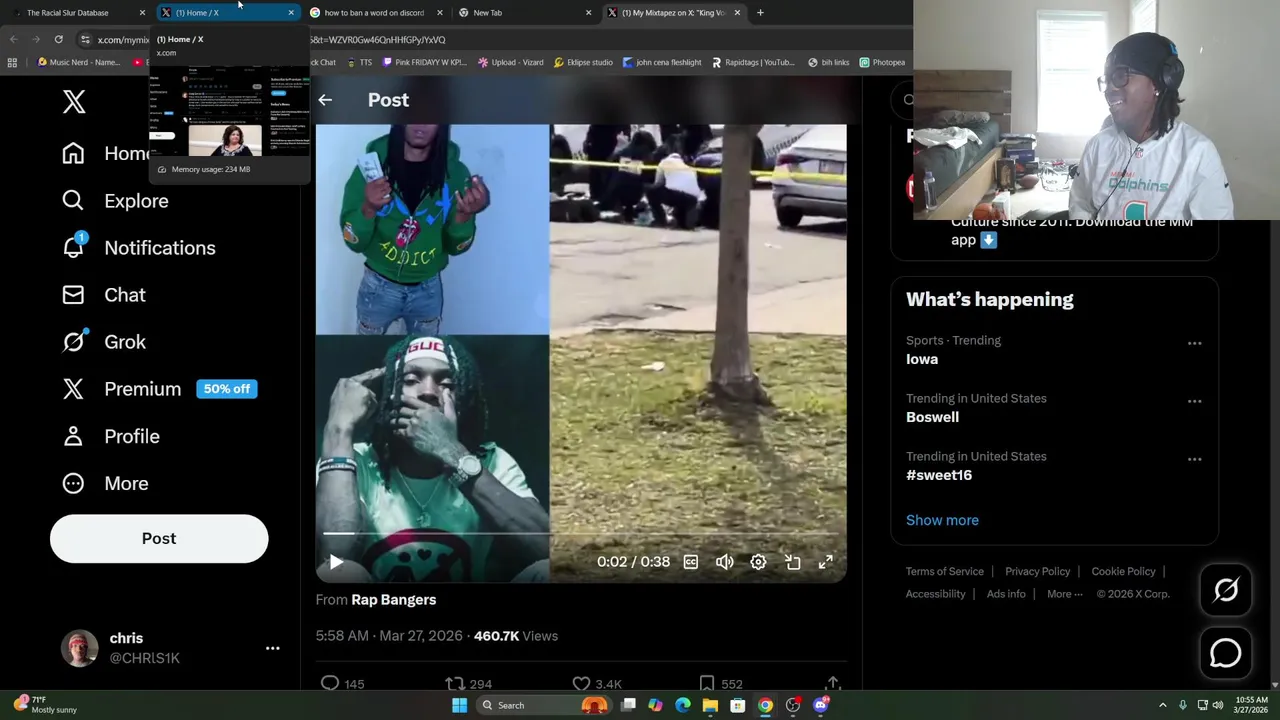
Task: Open Chat envelope icon
Action: (x=73, y=295)
